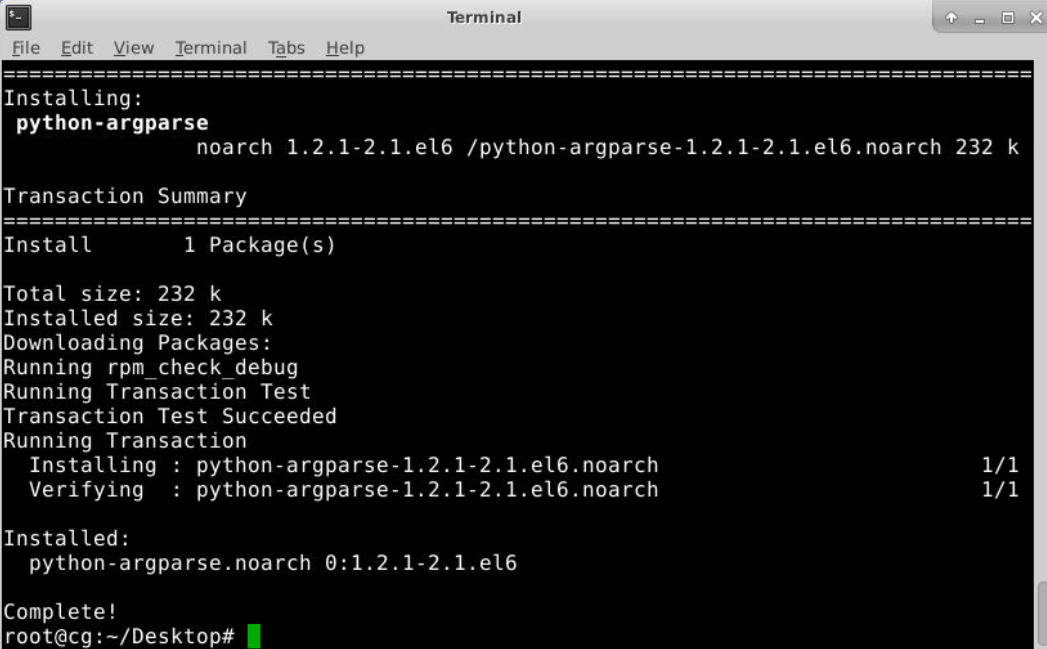This screenshot has width=1047, height=649.
Task: Open the Terminal menu
Action: click(x=211, y=47)
